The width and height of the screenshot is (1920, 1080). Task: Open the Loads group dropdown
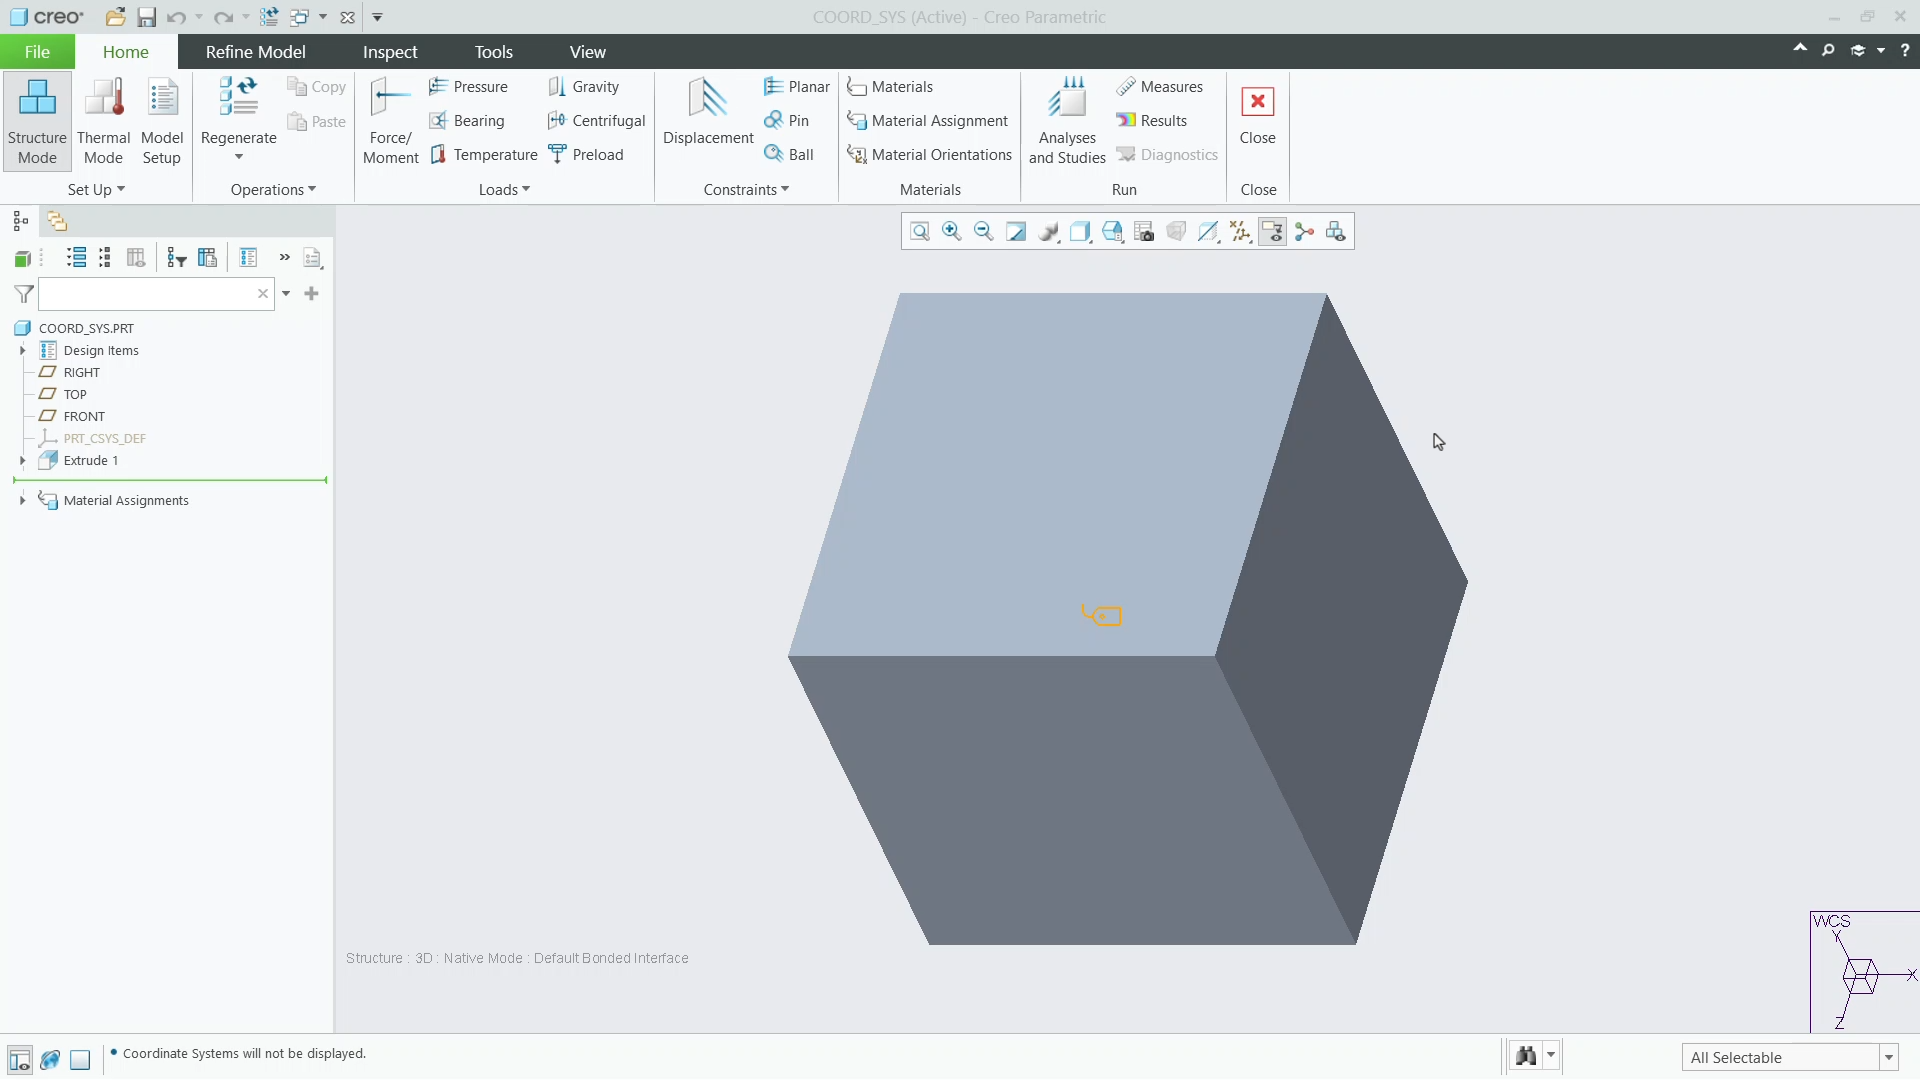click(504, 190)
